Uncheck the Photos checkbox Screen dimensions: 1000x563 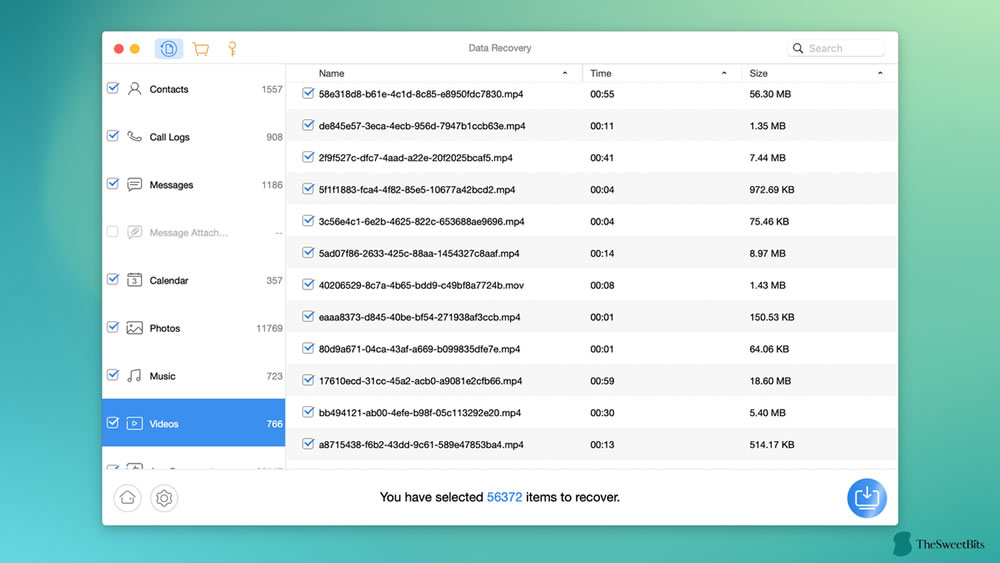113,327
